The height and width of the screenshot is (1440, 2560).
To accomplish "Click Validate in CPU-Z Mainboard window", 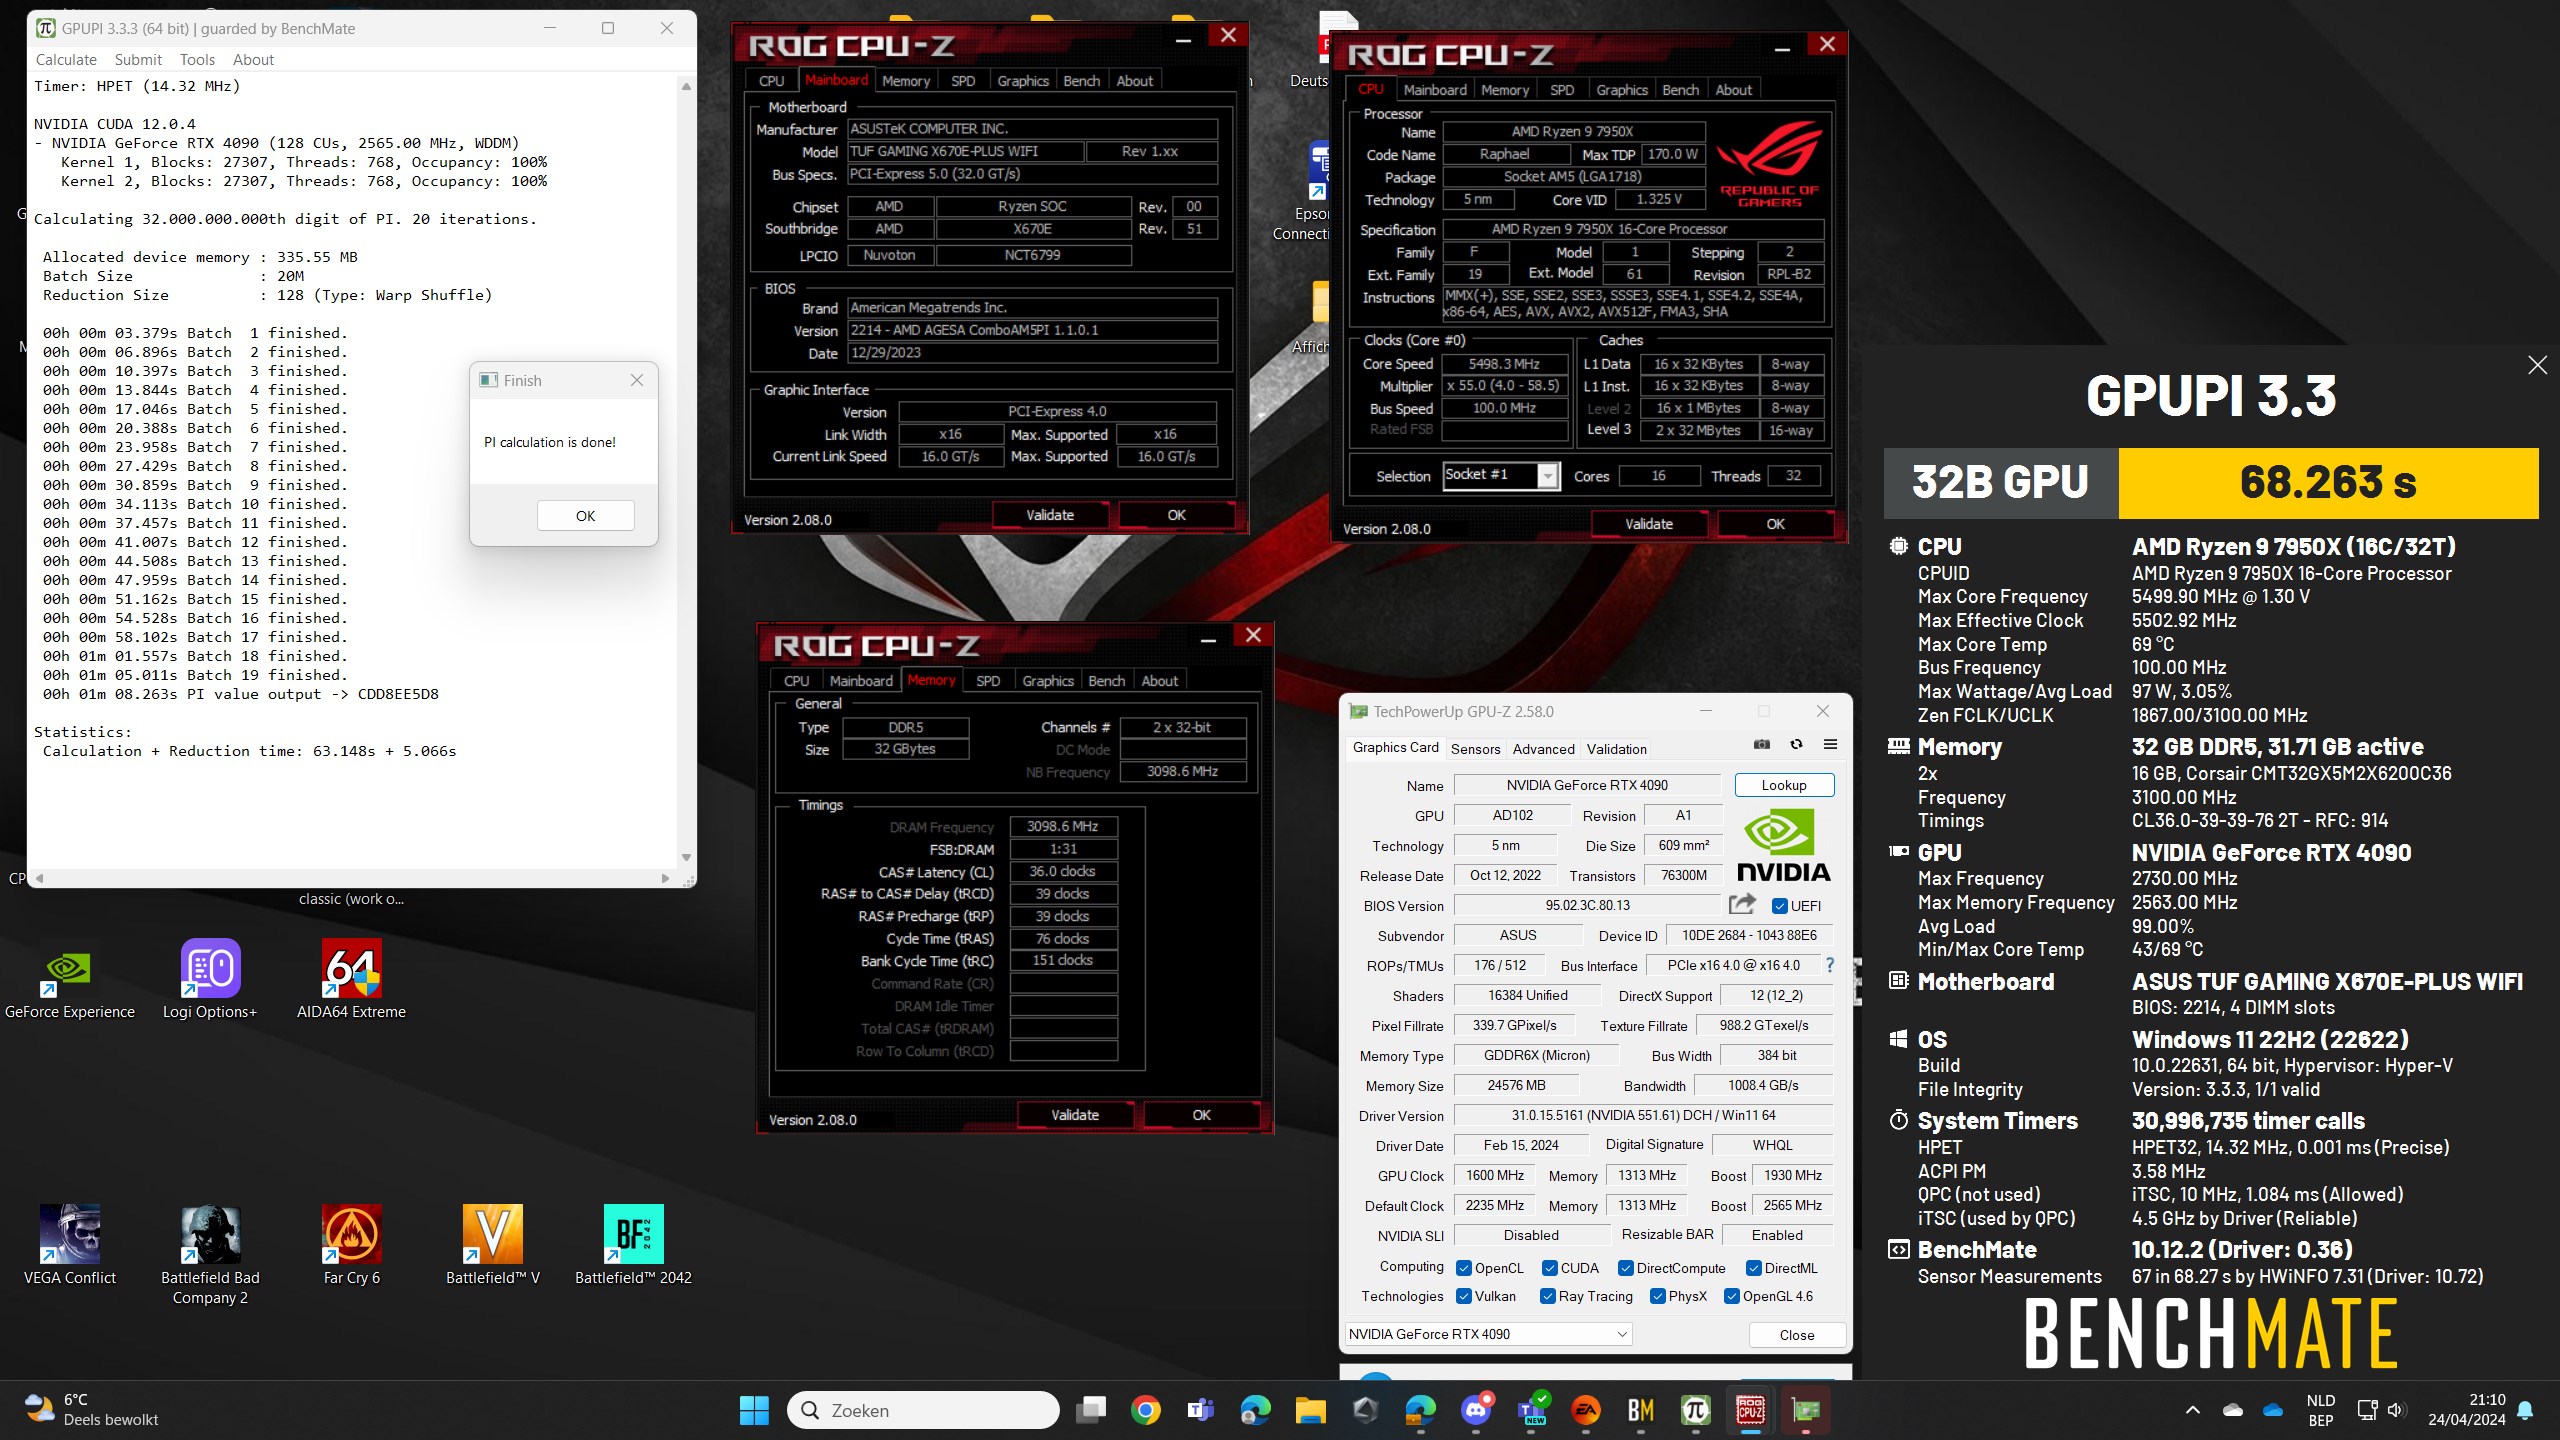I will click(x=1050, y=515).
